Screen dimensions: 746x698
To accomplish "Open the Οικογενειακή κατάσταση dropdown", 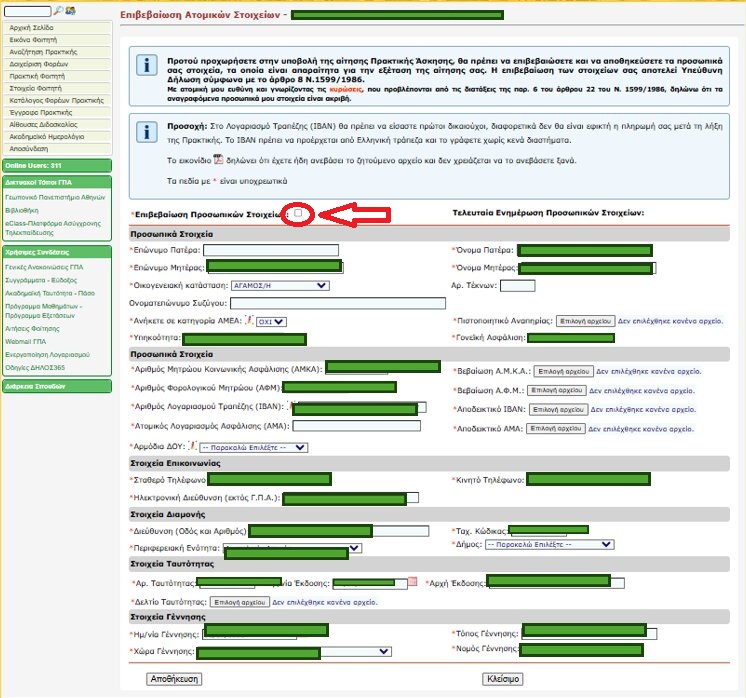I will [279, 285].
